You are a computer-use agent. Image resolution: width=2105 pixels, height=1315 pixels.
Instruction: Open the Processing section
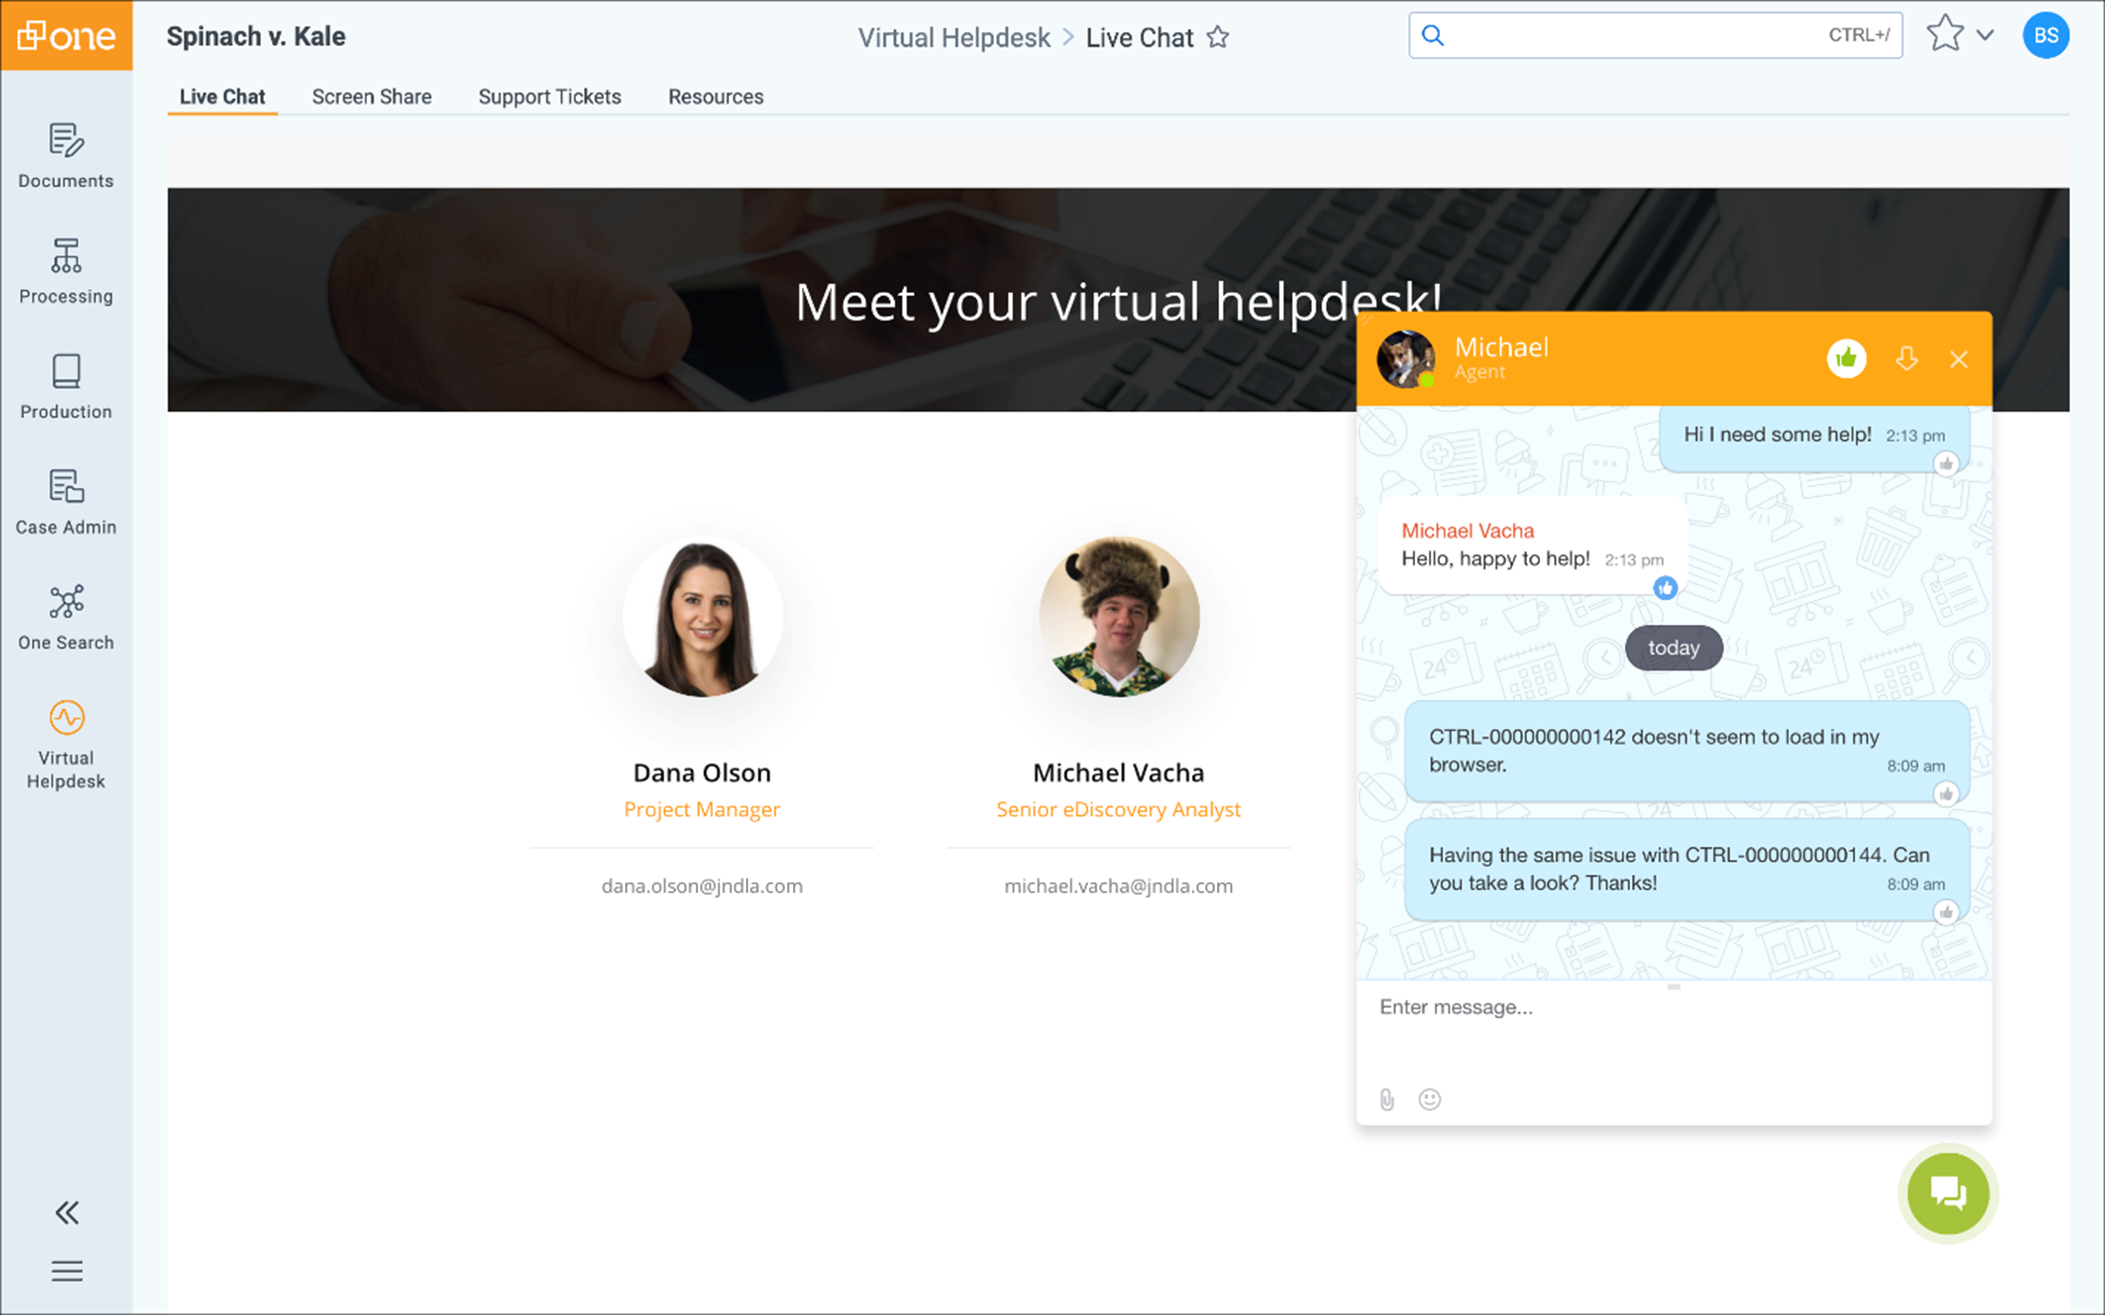click(x=66, y=270)
